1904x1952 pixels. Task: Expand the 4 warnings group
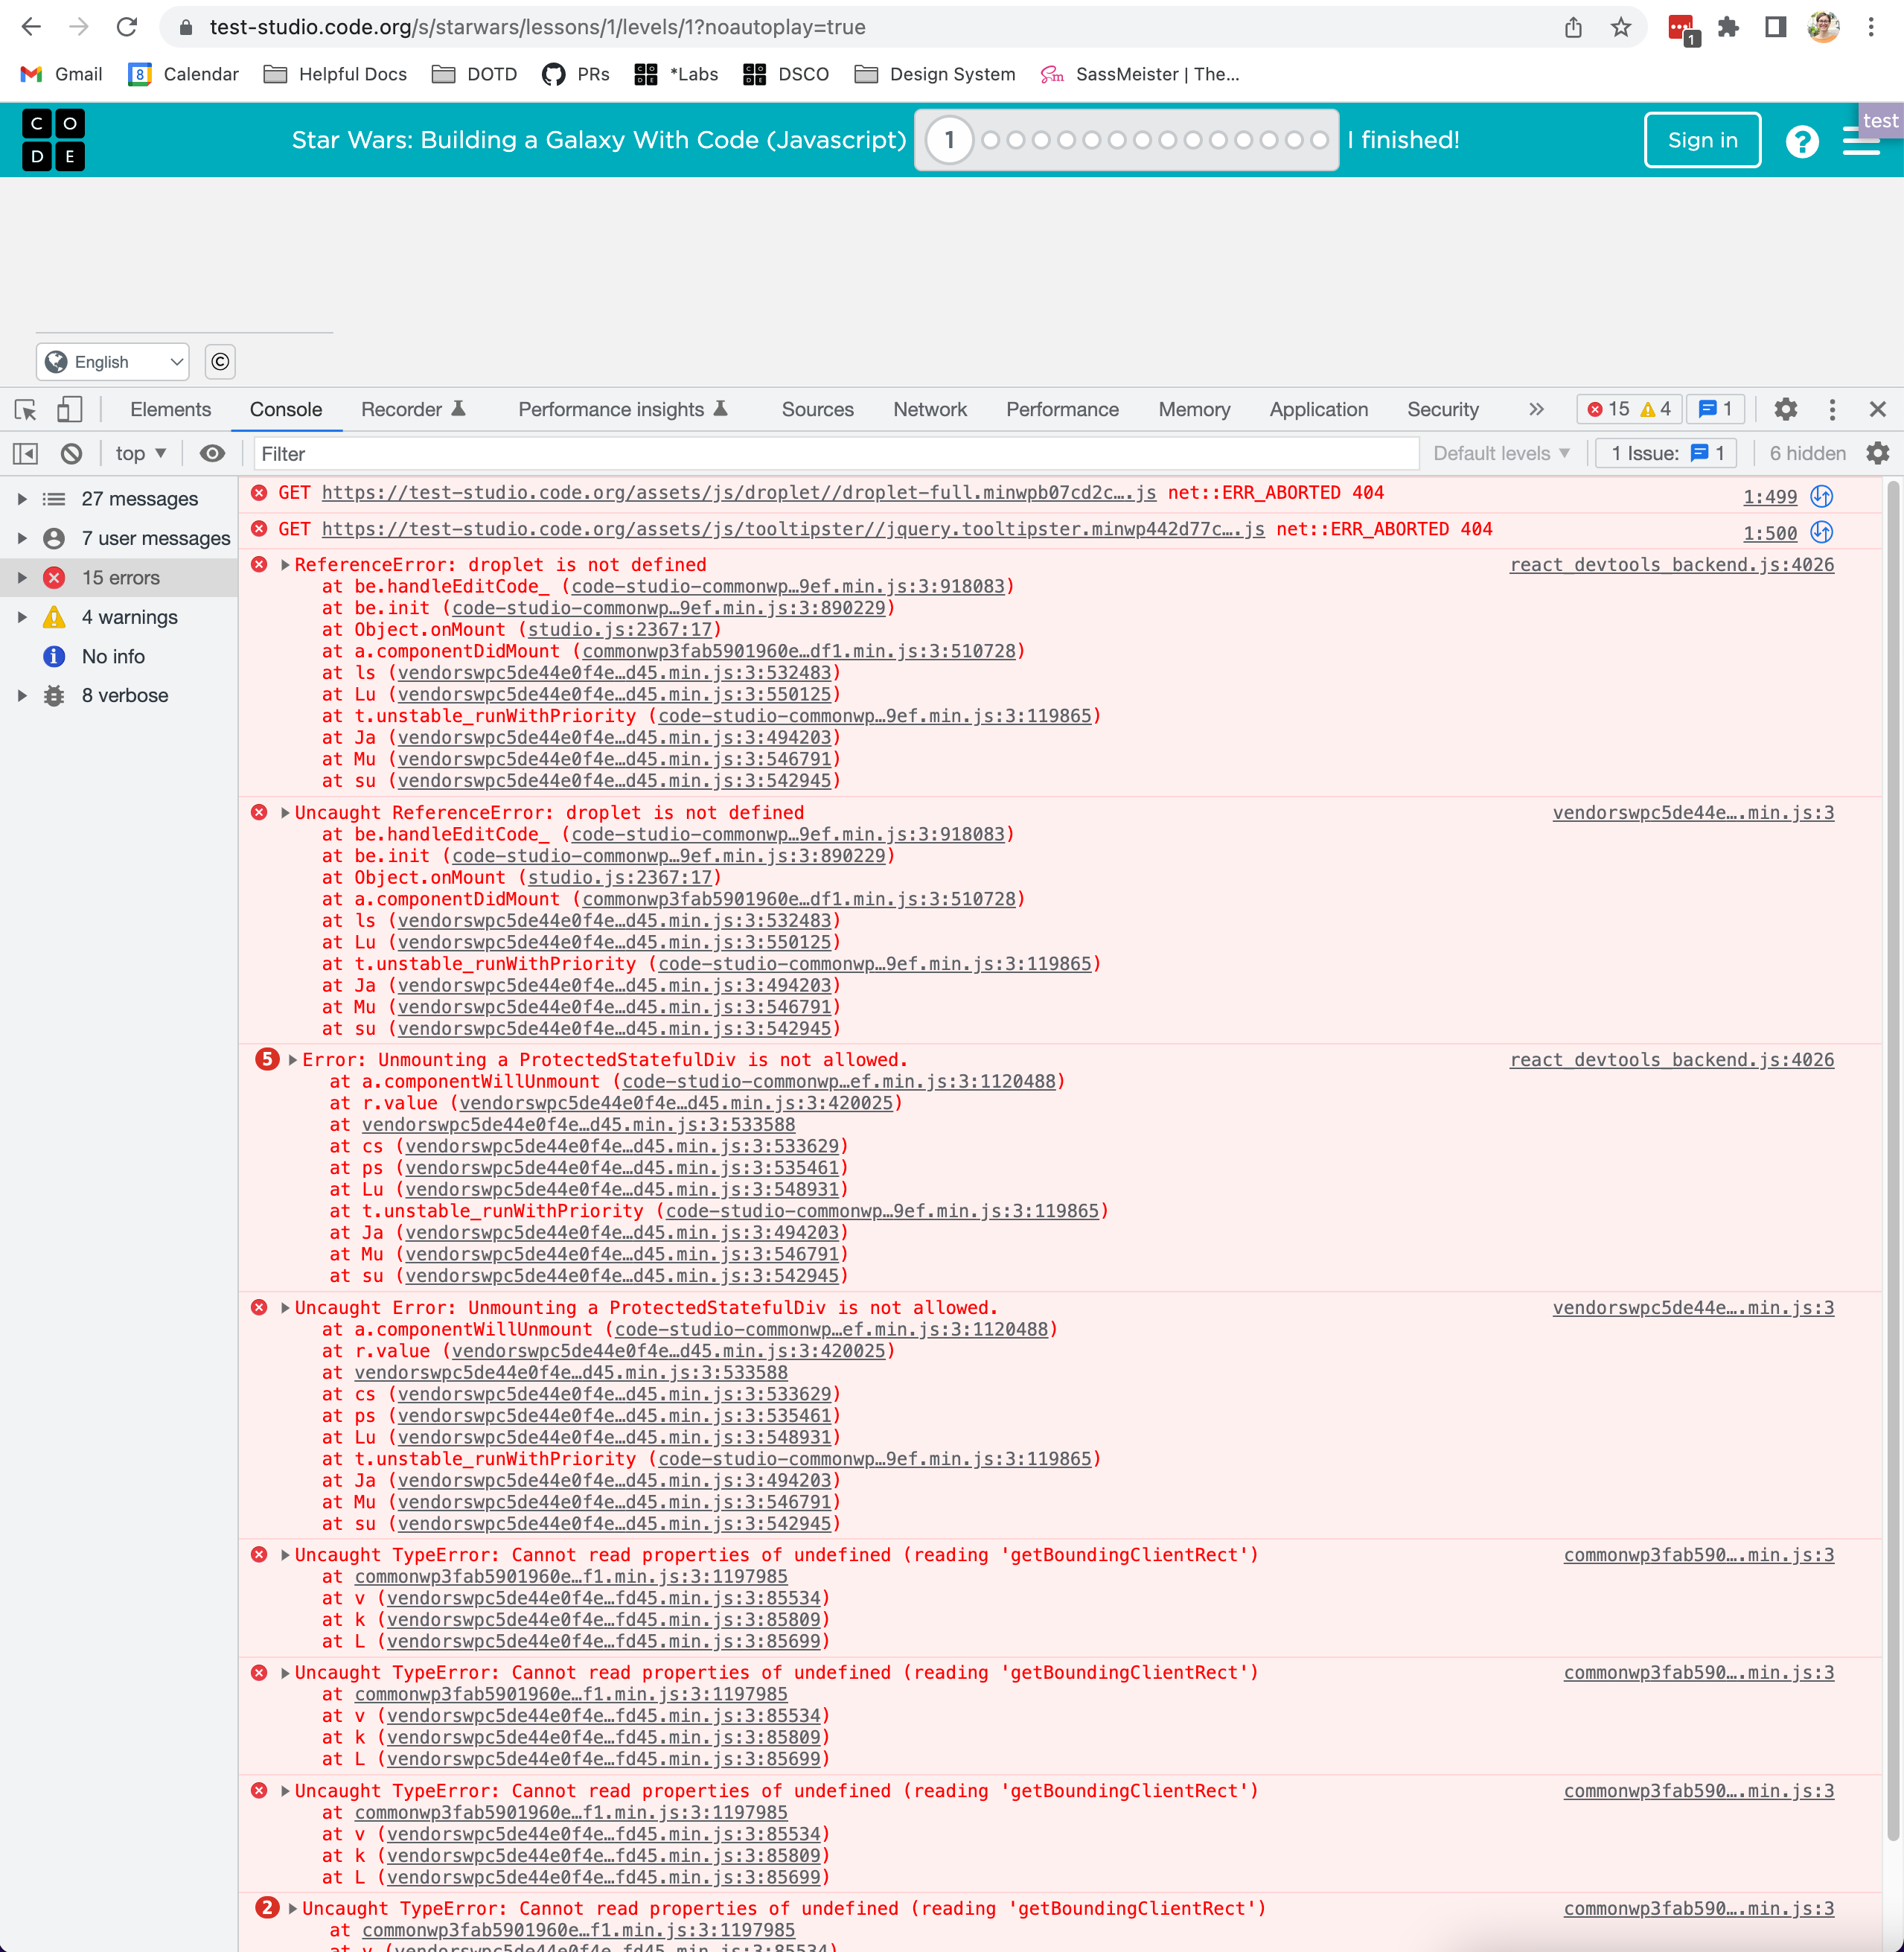(21, 617)
